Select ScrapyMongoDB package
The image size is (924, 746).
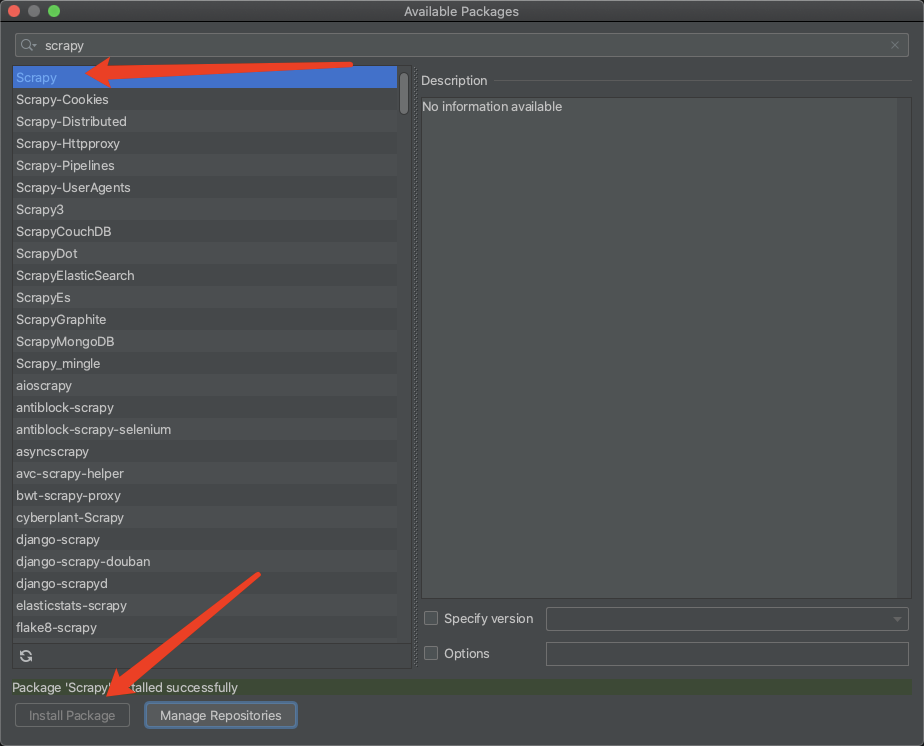click(x=204, y=342)
